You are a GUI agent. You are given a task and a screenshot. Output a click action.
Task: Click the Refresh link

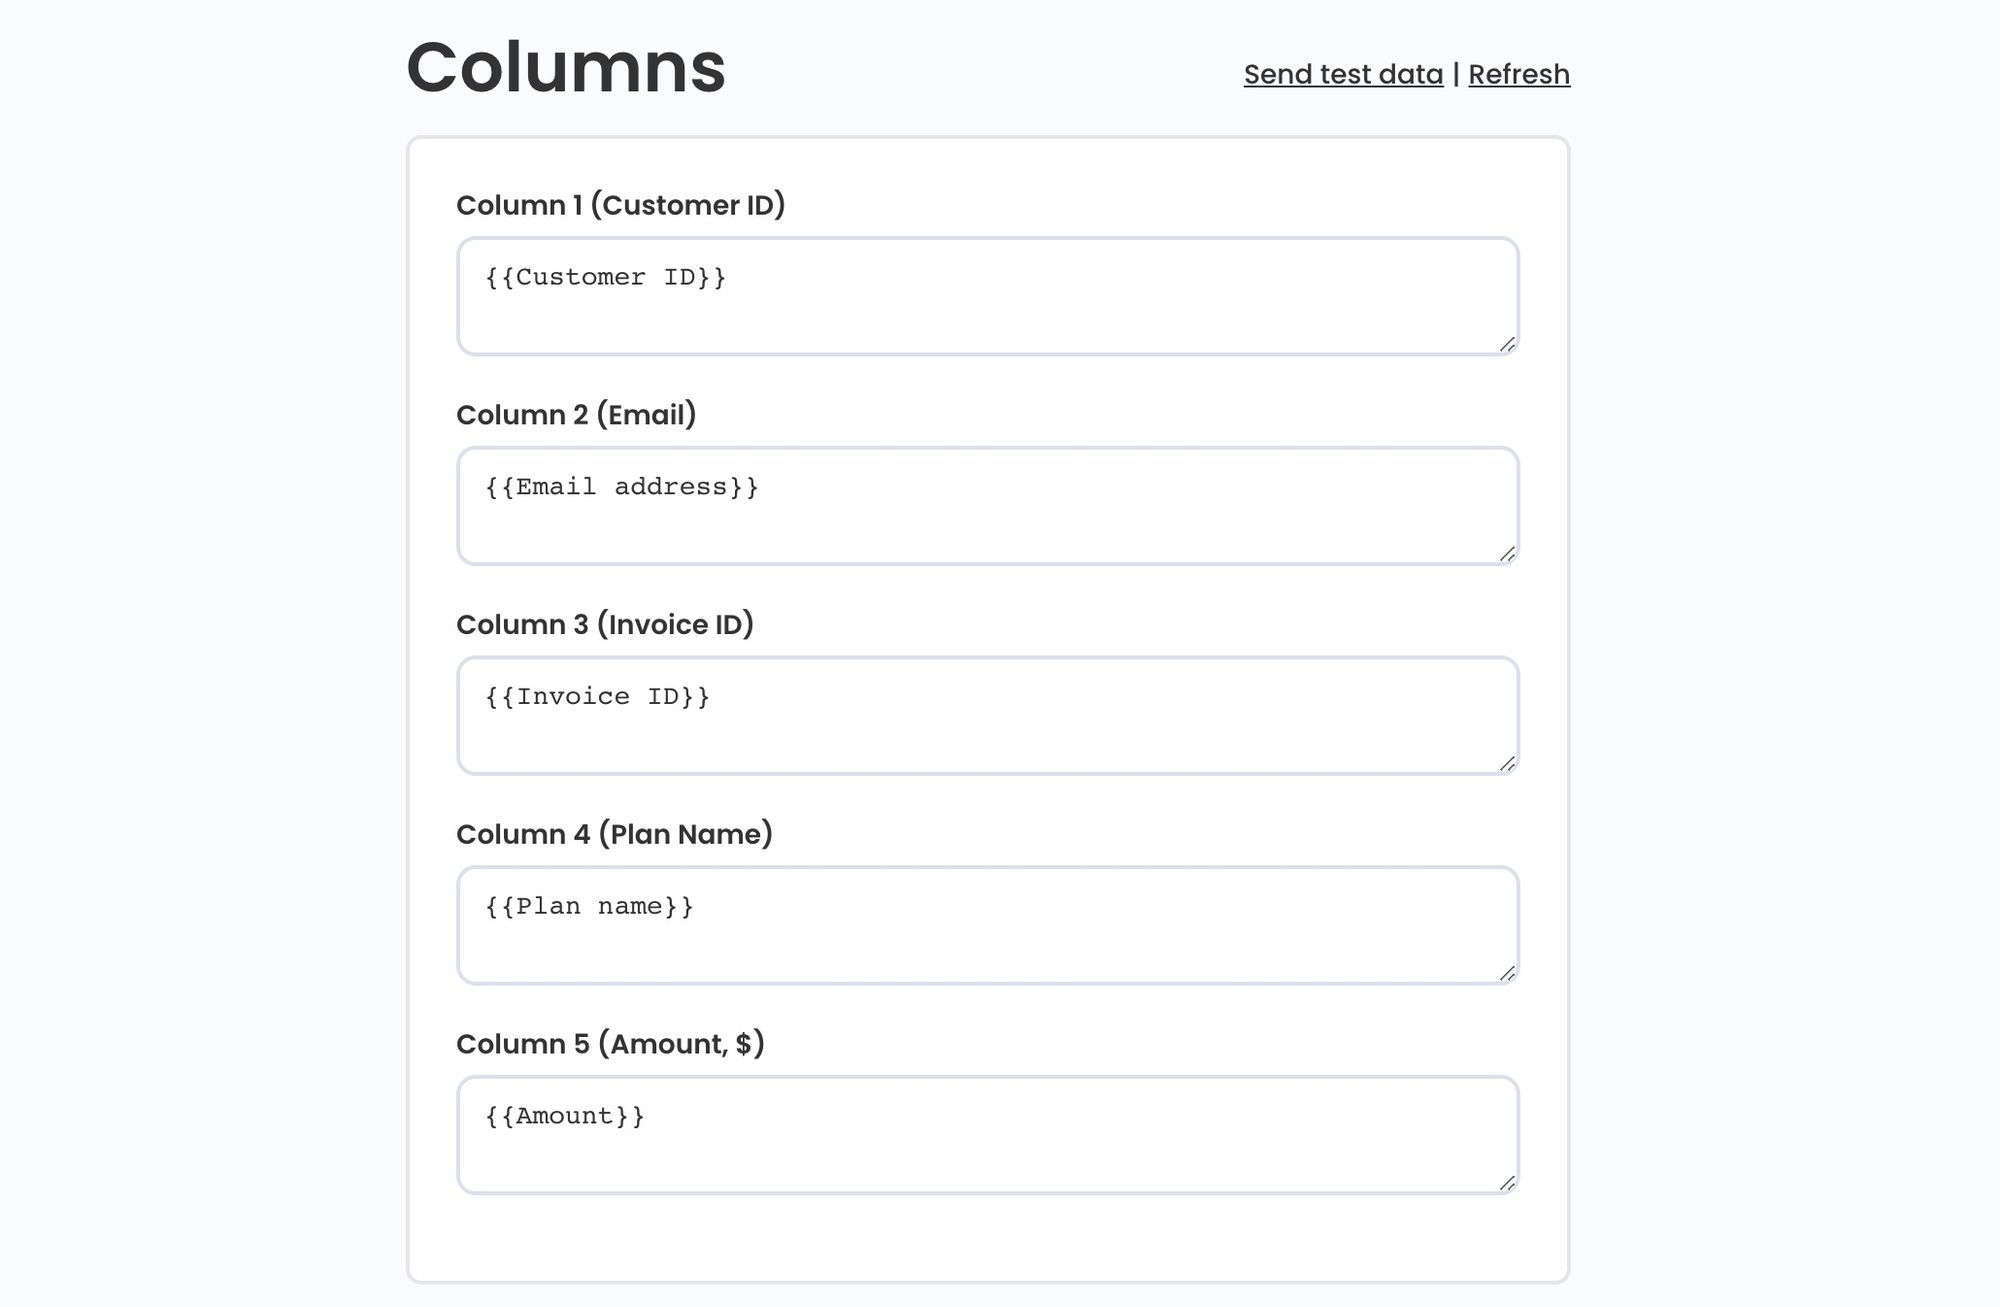click(x=1518, y=75)
